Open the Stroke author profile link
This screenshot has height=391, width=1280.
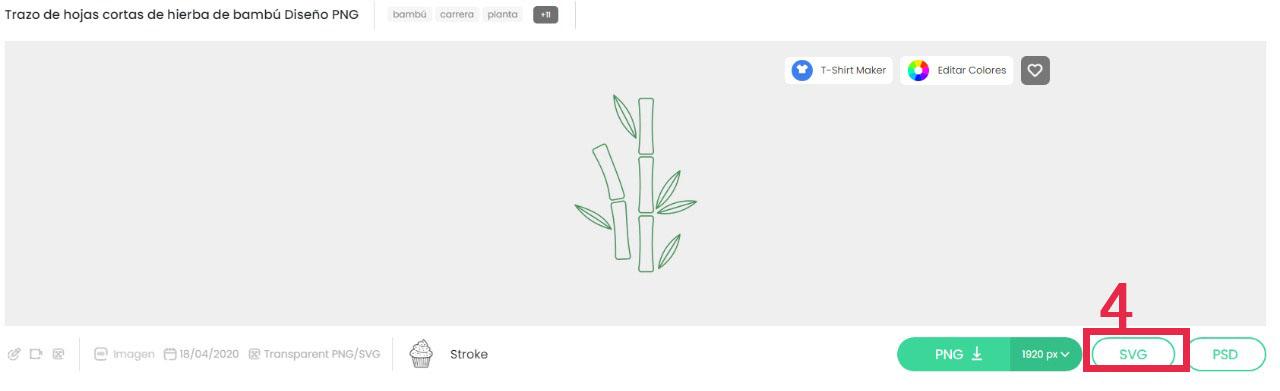coord(469,354)
